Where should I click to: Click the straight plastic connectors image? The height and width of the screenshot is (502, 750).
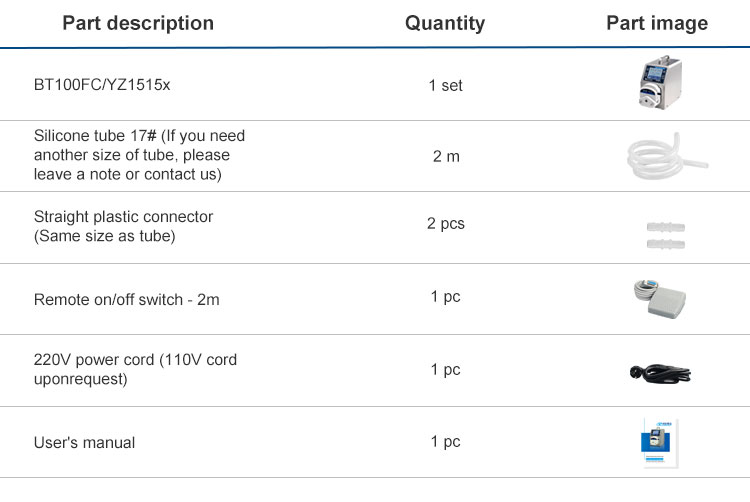[x=666, y=235]
